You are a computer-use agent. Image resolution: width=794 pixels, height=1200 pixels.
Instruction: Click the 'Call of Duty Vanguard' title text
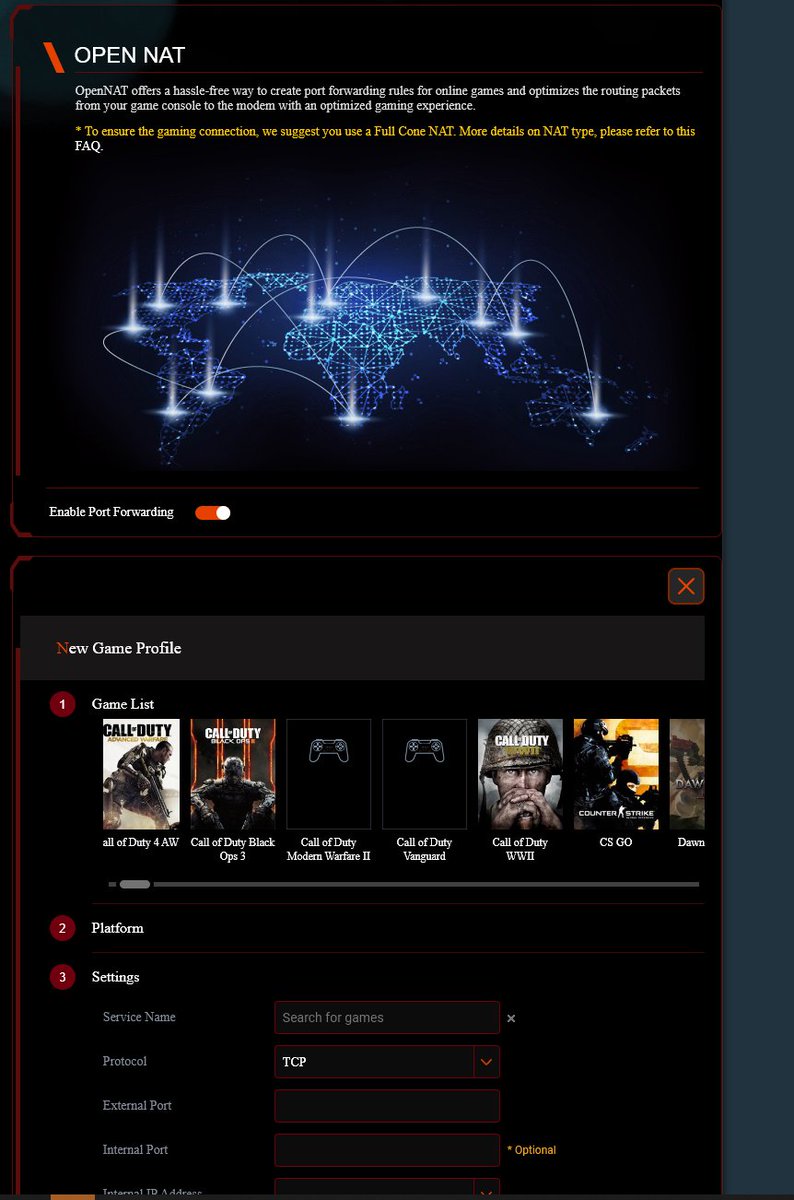(x=425, y=849)
